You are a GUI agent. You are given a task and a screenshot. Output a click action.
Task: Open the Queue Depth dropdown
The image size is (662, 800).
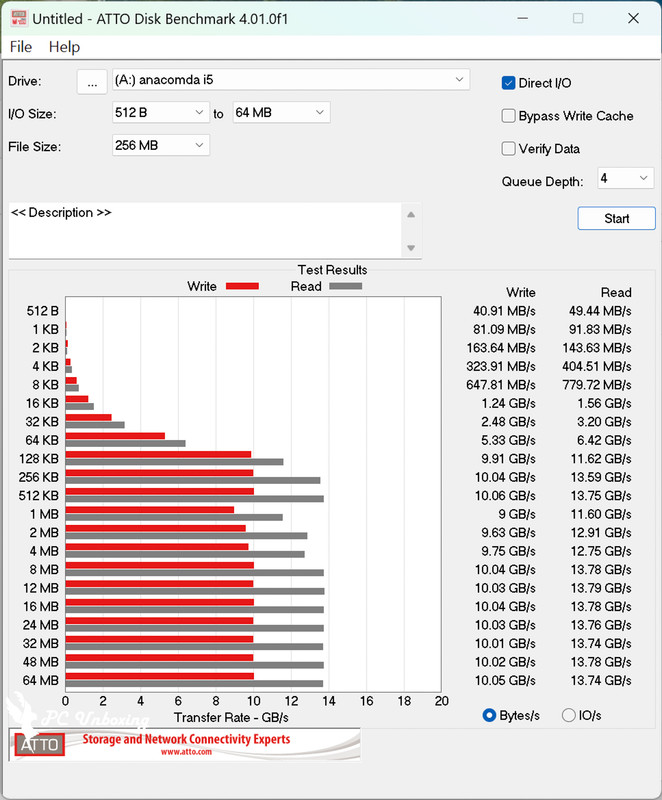point(625,178)
